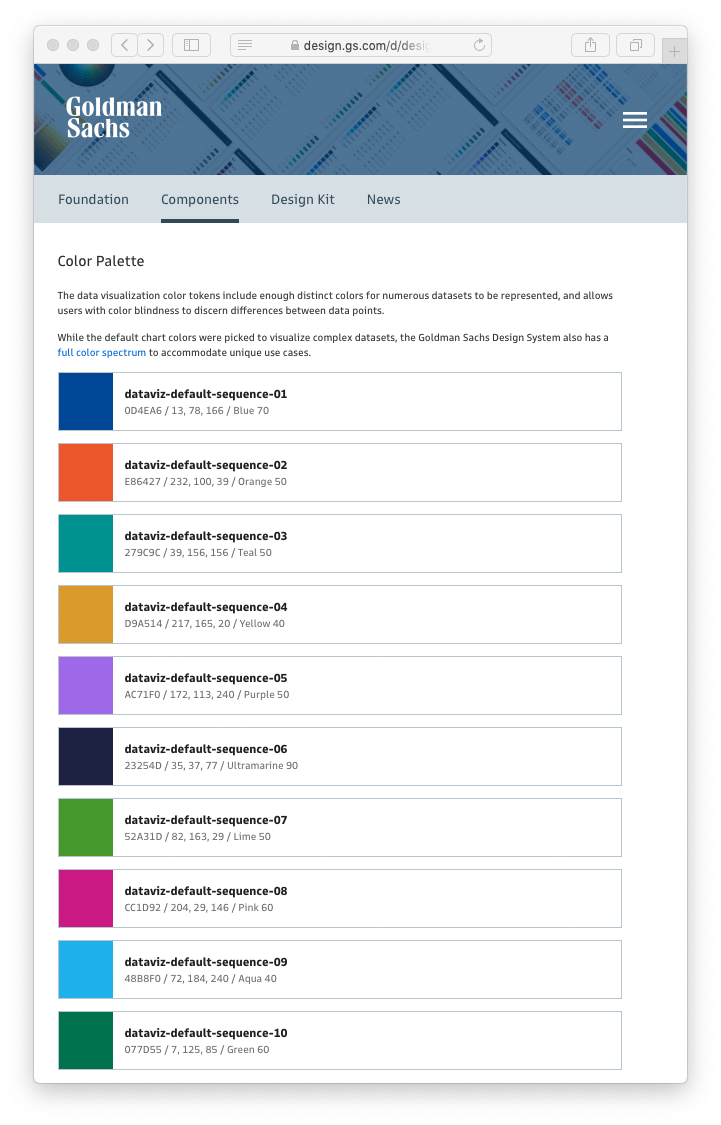Screen dimensions: 721x1125
Task: Open the hamburger menu in header
Action: click(635, 120)
